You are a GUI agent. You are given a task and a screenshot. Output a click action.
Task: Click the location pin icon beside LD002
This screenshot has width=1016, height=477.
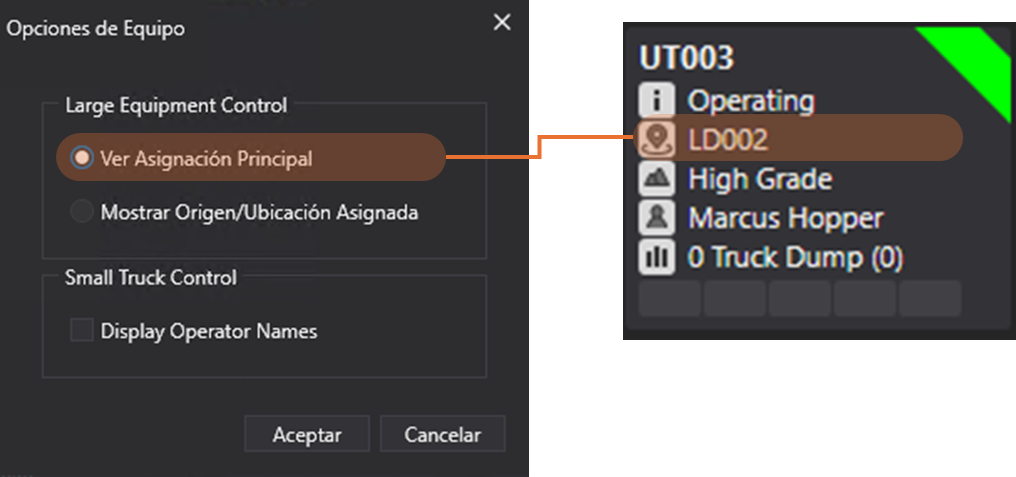tap(655, 139)
